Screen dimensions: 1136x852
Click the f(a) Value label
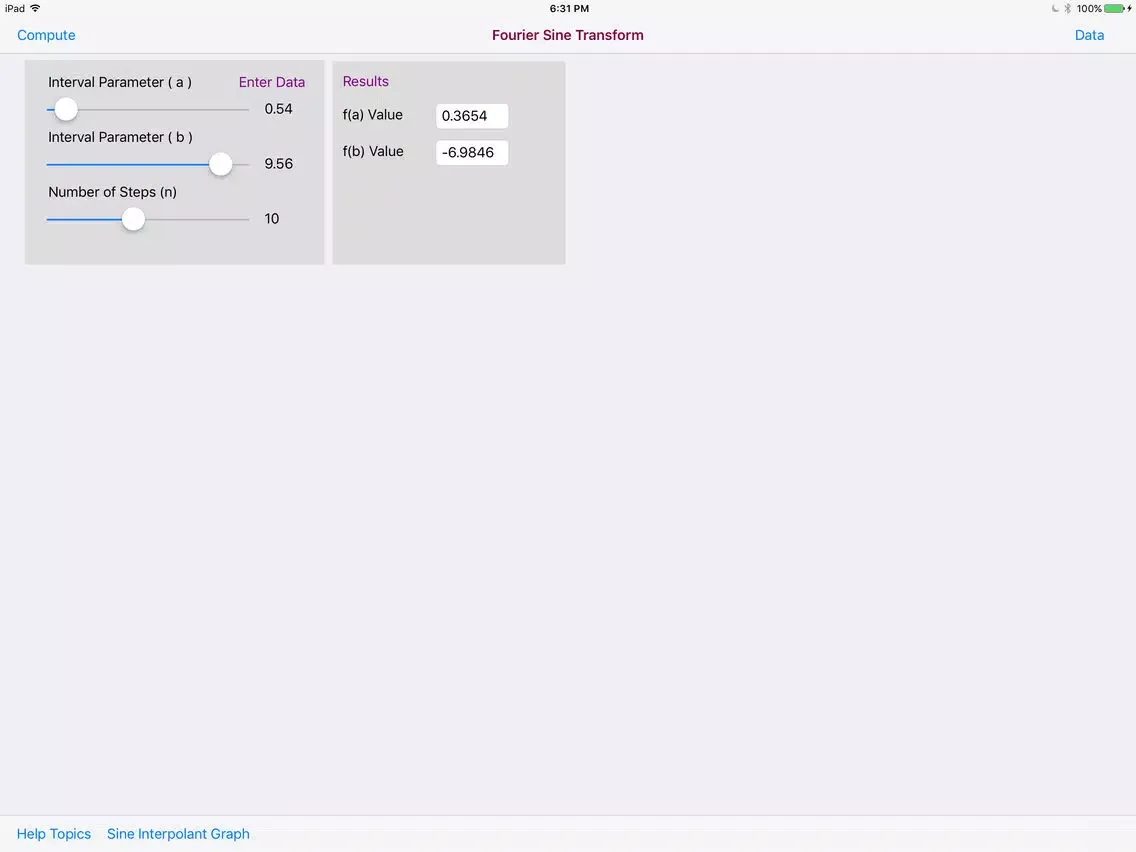pos(372,114)
